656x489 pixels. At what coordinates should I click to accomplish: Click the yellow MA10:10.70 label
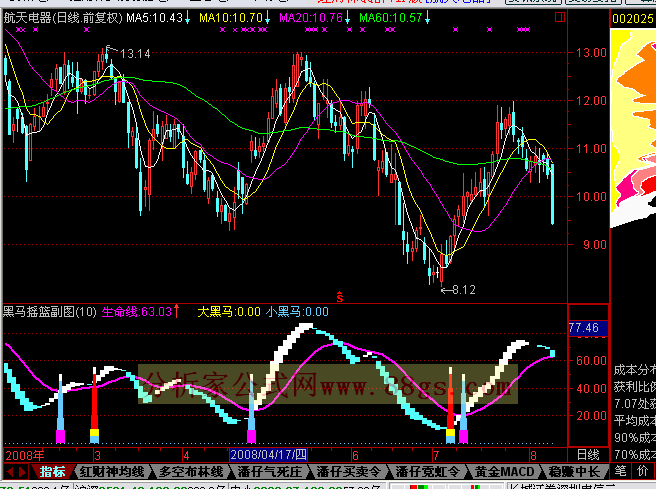click(x=231, y=18)
